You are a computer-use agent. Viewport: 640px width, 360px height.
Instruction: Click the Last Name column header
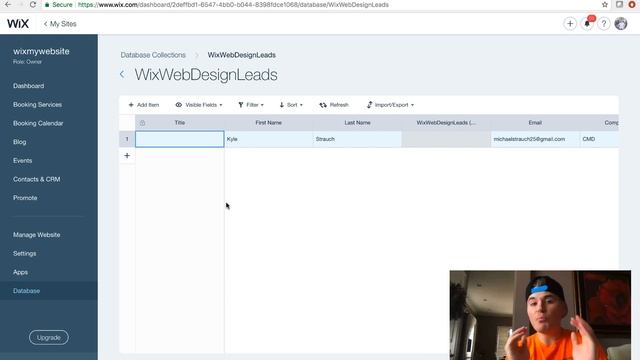[x=358, y=122]
